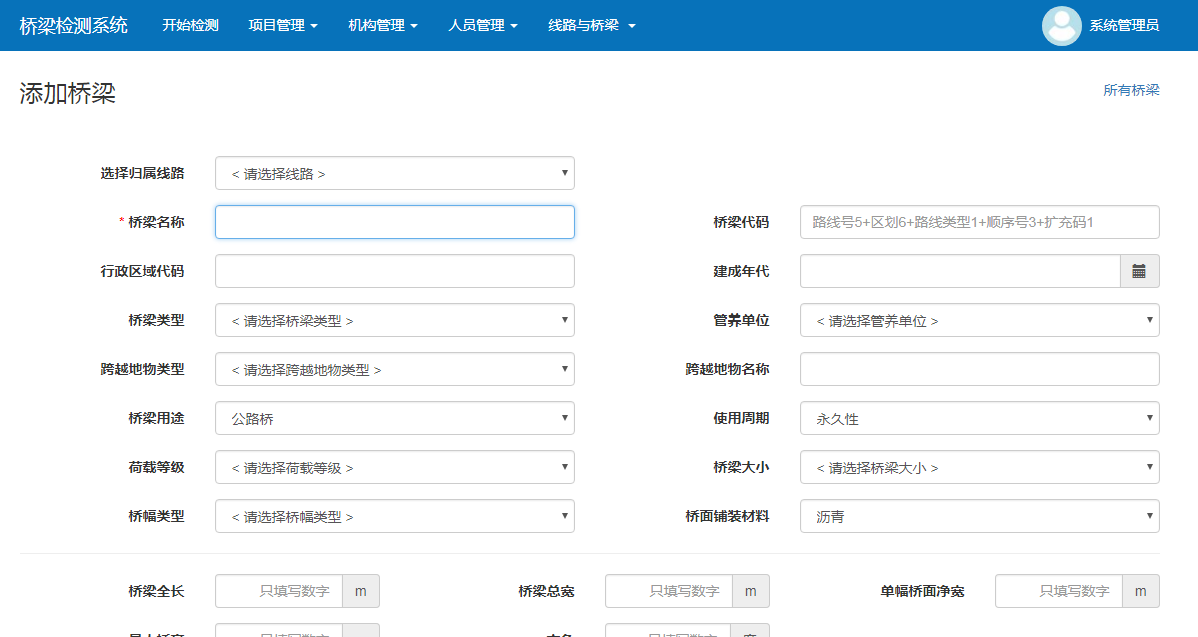1198x637 pixels.
Task: Expand the 桥梁类型 dropdown
Action: (394, 320)
